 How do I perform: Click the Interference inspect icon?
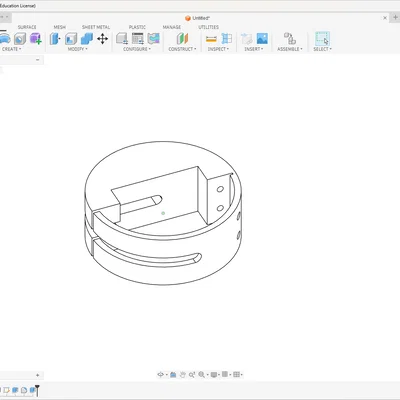tap(227, 39)
